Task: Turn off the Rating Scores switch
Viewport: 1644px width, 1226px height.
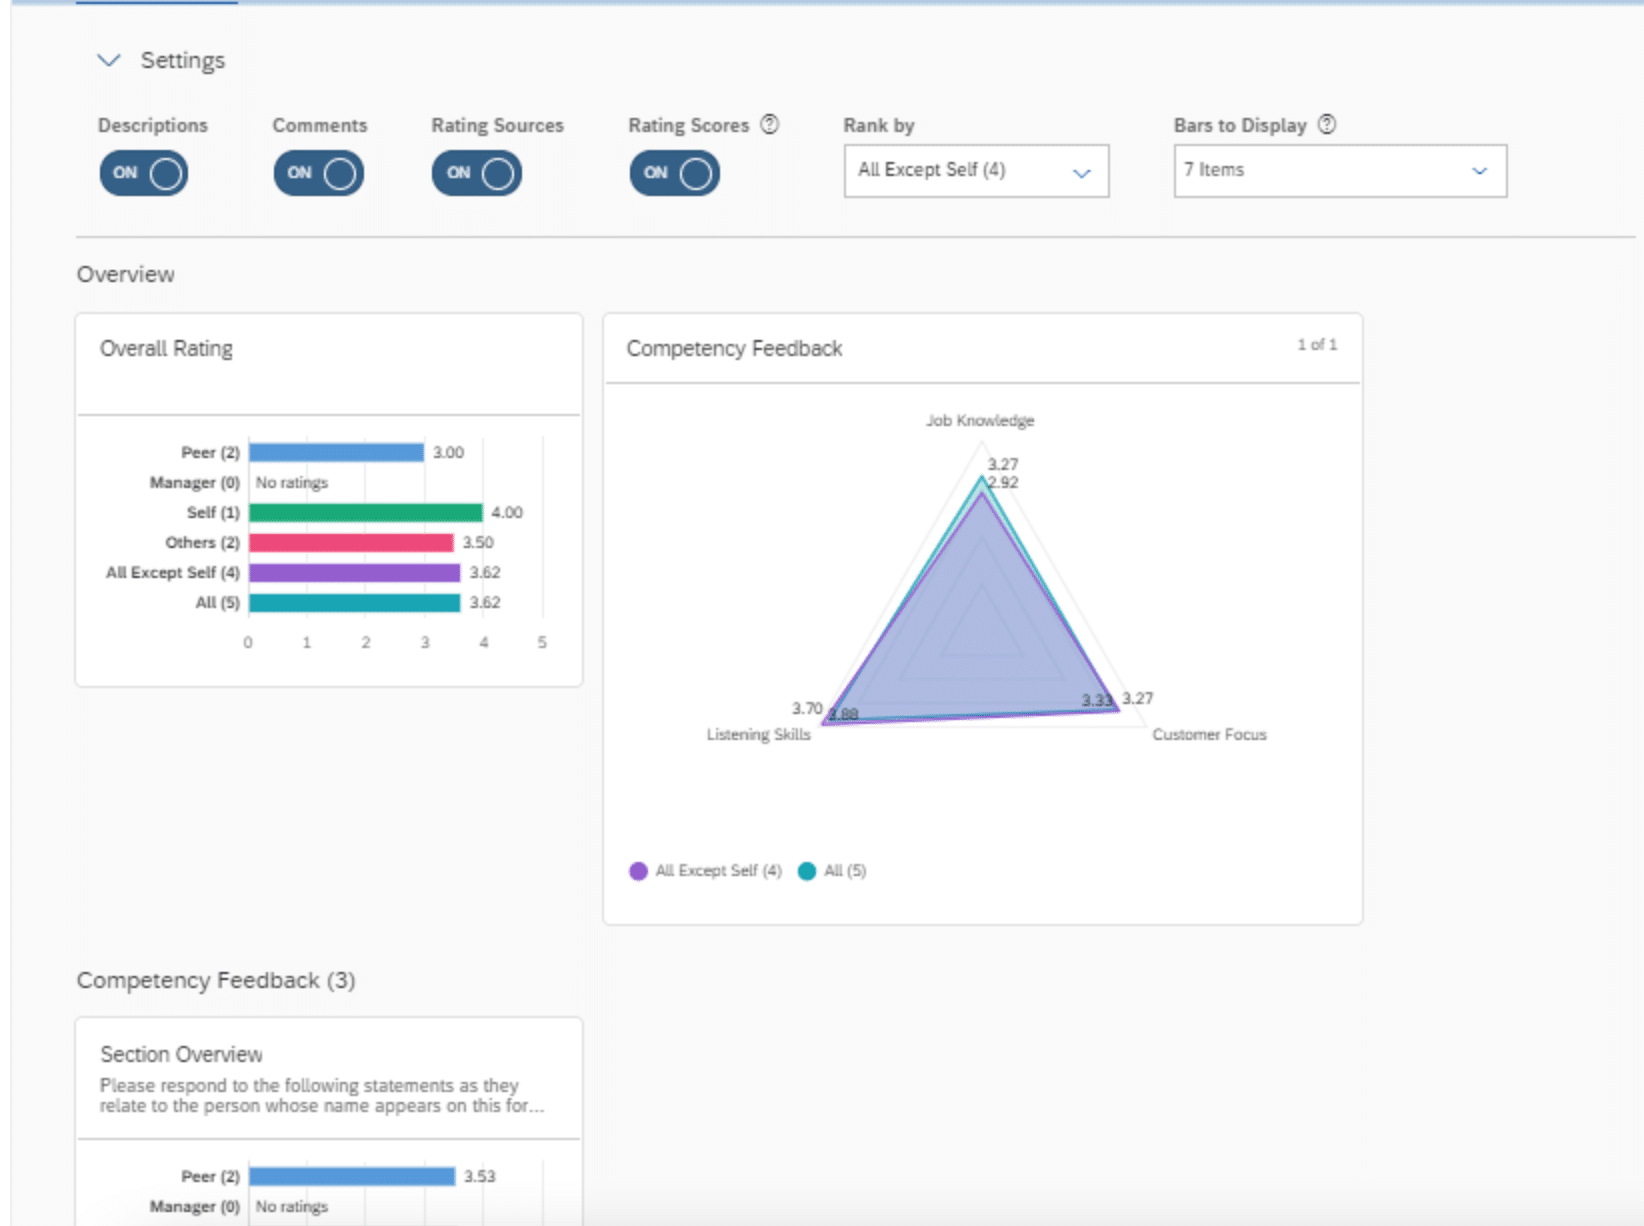Action: click(674, 172)
